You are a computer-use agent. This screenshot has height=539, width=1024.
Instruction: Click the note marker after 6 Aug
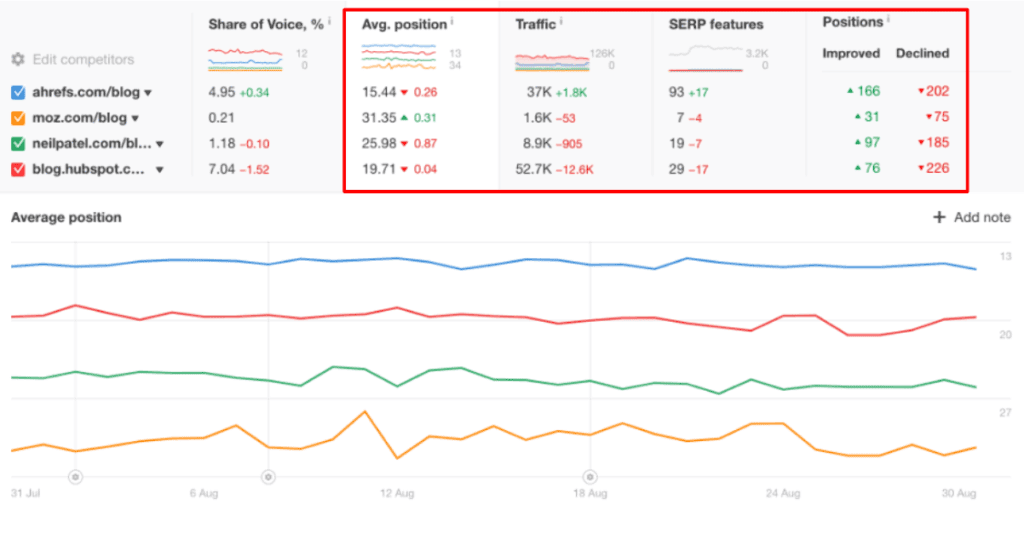coord(268,476)
